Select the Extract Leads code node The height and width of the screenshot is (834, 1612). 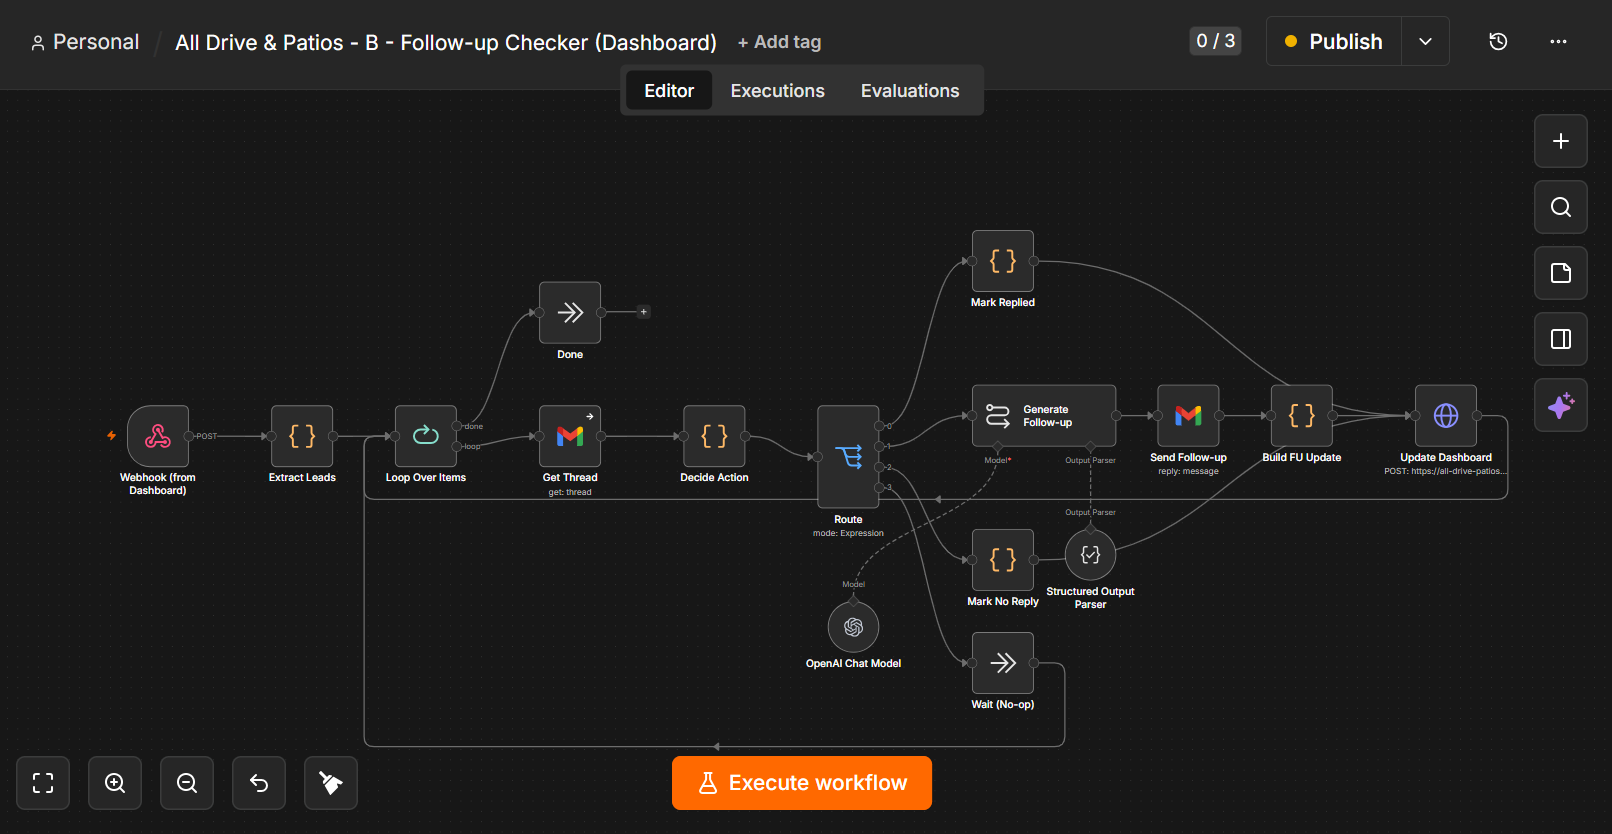[x=302, y=436]
